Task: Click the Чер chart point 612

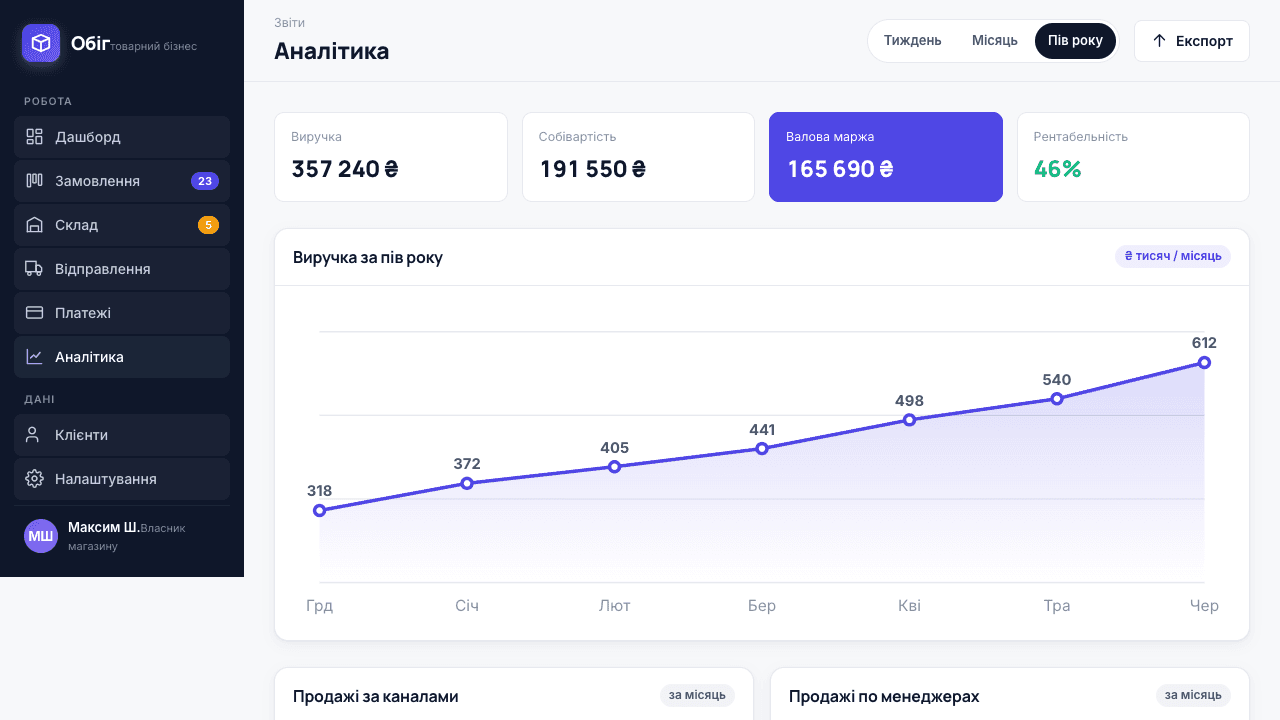Action: click(x=1204, y=362)
